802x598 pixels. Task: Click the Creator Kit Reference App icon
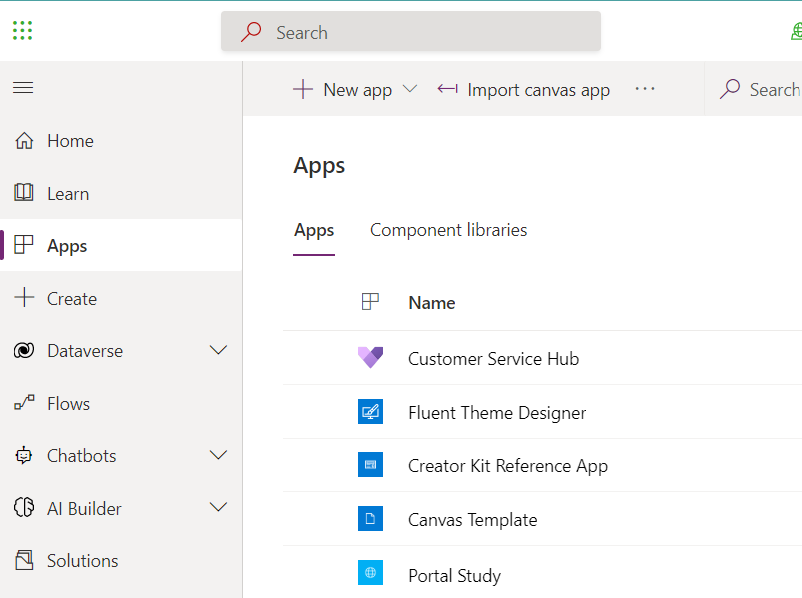pos(370,465)
